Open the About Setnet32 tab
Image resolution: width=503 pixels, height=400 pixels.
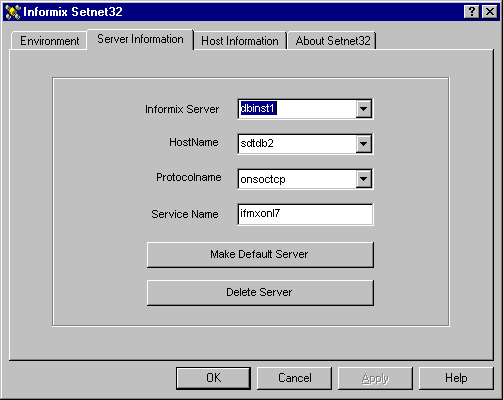(x=332, y=41)
